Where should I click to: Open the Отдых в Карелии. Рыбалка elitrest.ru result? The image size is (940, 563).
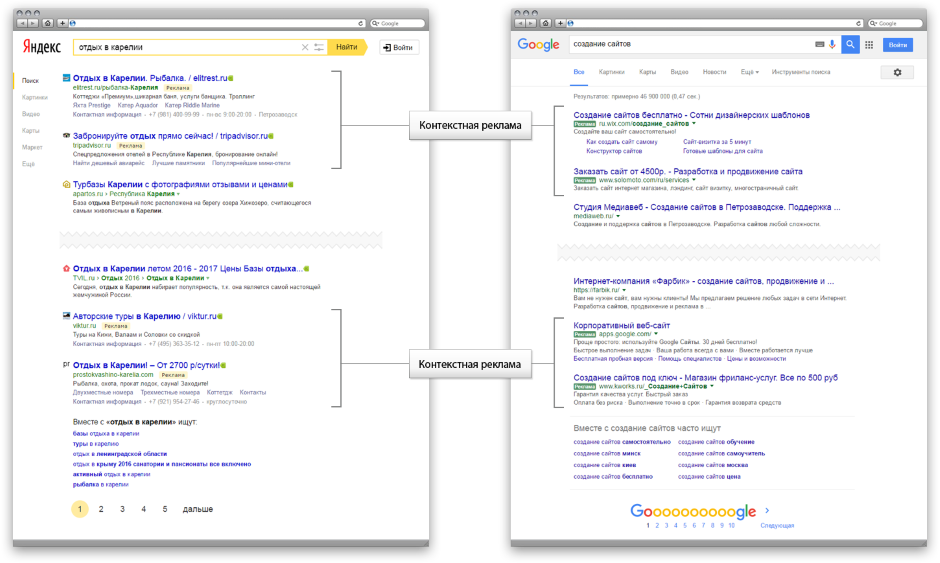click(x=150, y=78)
